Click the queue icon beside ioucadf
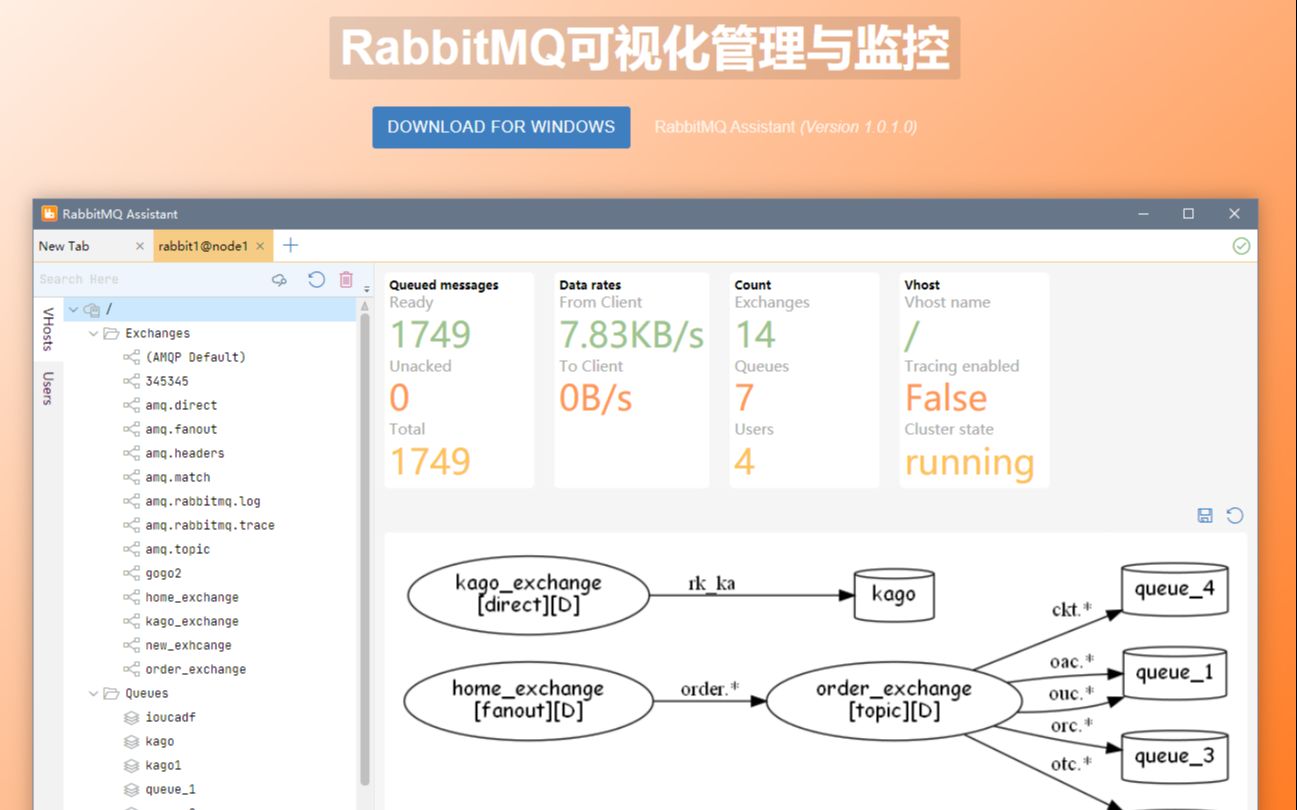 click(x=131, y=717)
